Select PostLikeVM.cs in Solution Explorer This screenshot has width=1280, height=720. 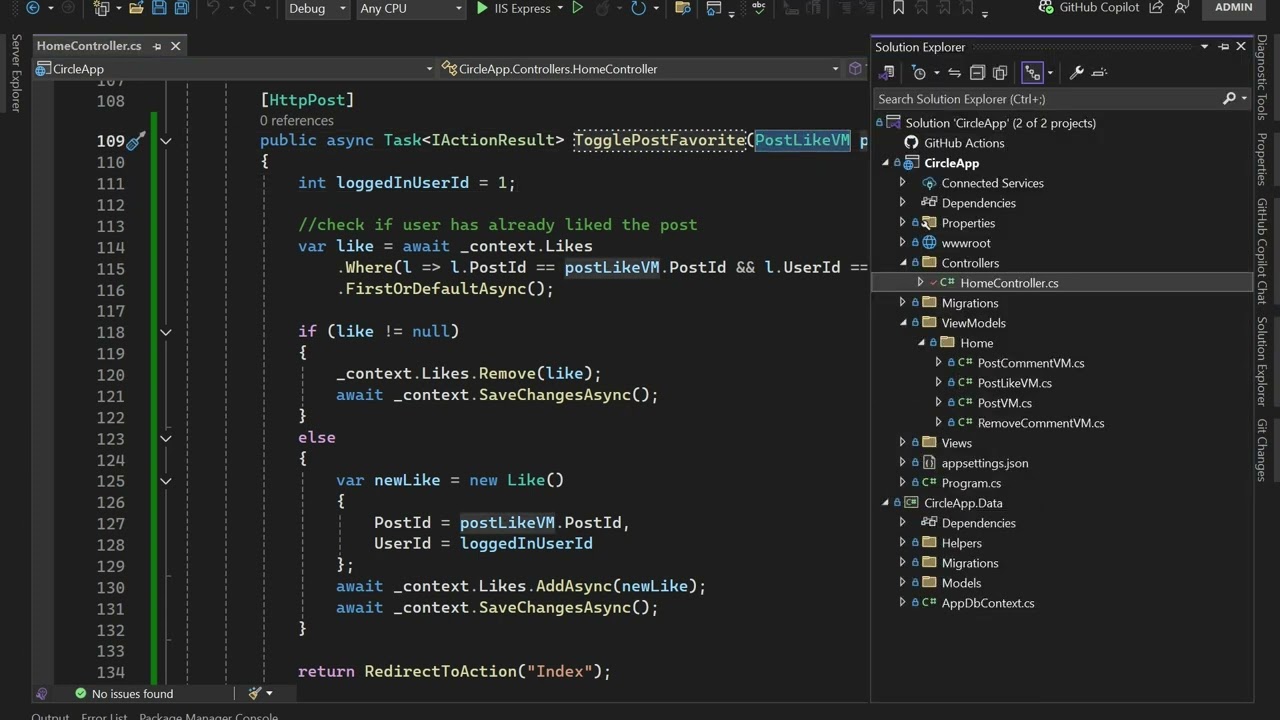tap(1014, 383)
